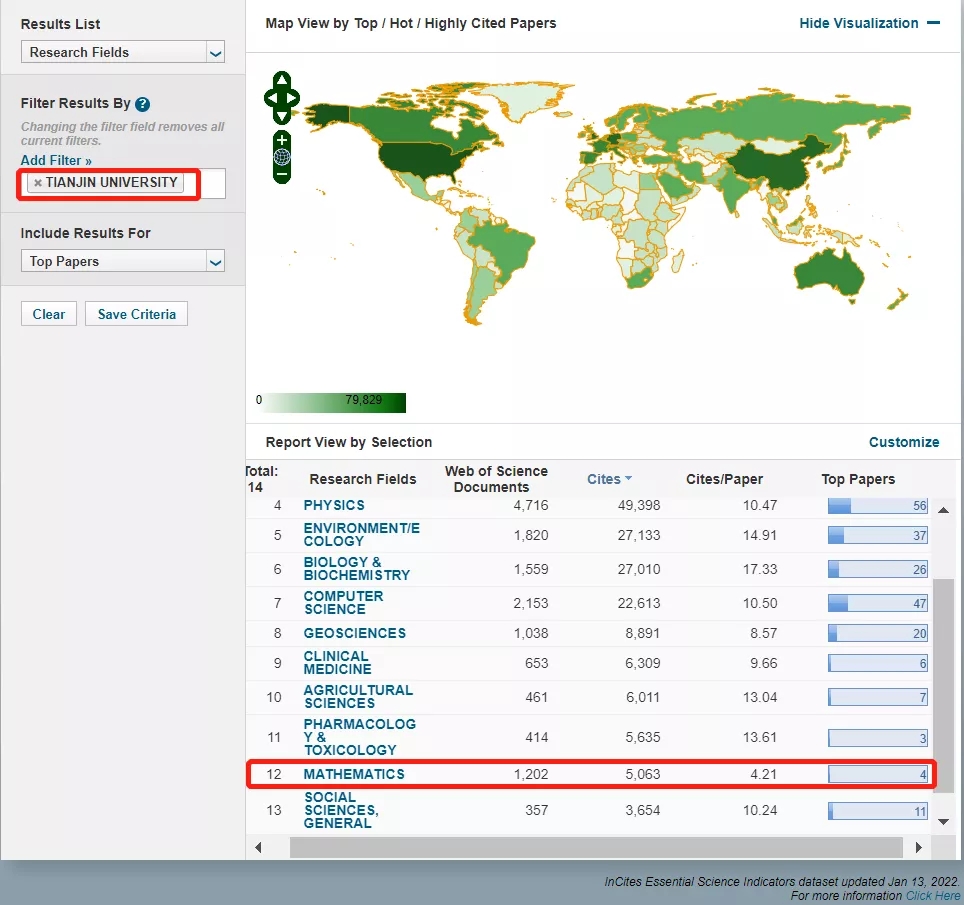
Task: Zoom in on the world map
Action: (282, 140)
